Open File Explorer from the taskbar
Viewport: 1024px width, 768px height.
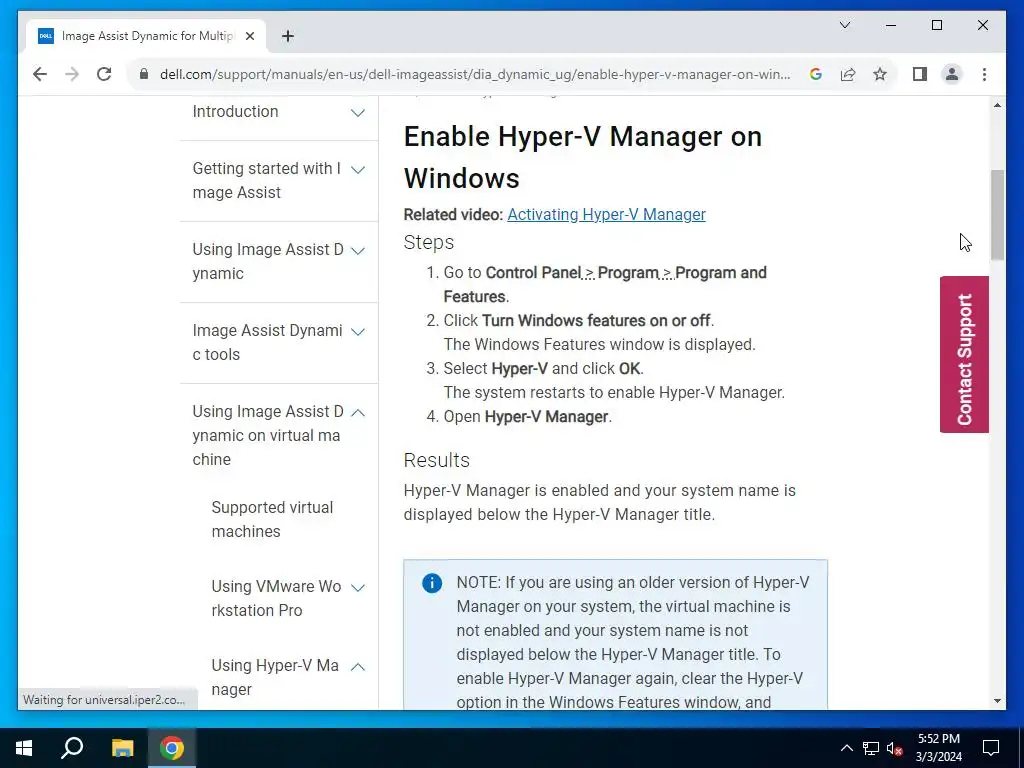122,748
